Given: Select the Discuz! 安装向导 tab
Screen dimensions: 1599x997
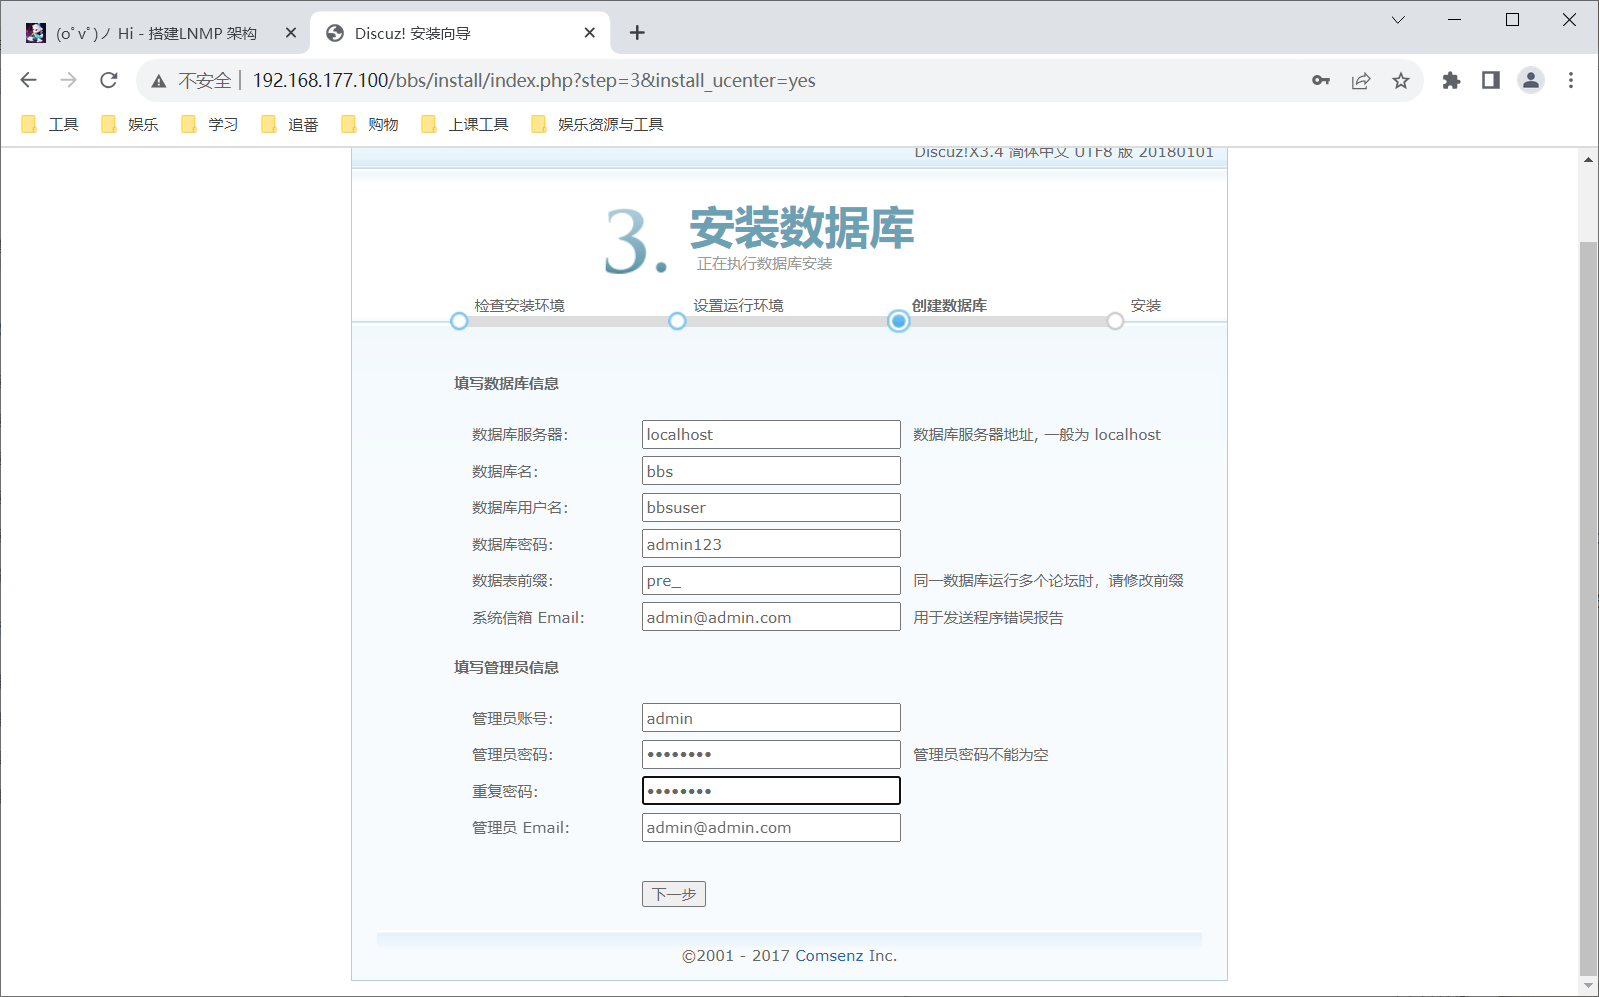Looking at the screenshot, I should tap(460, 33).
